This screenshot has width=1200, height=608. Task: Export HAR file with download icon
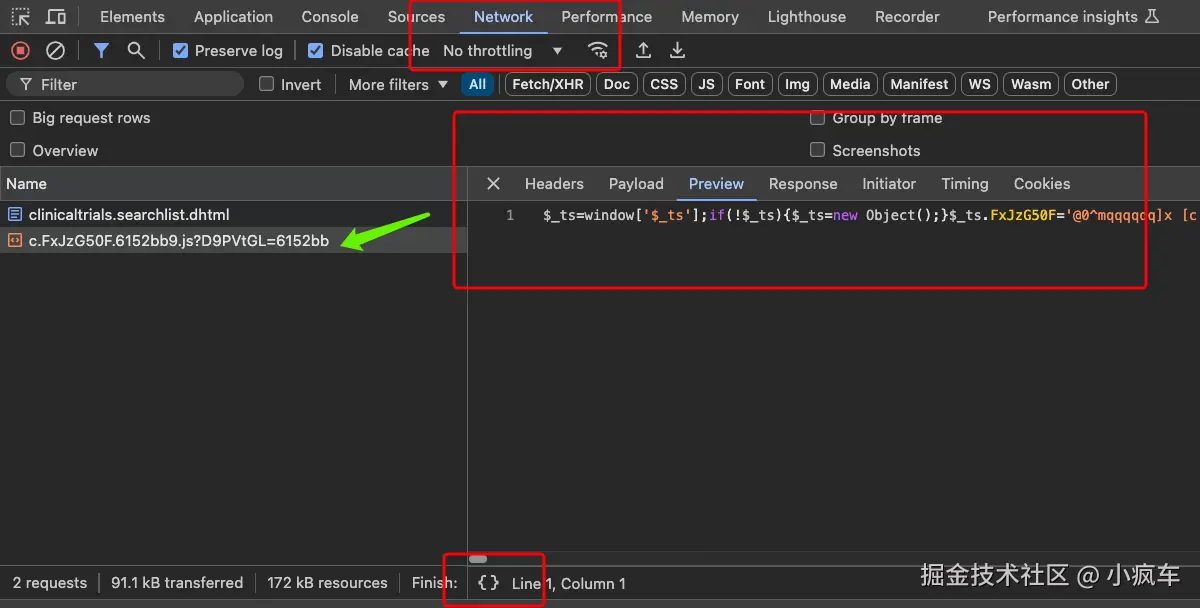click(x=677, y=50)
